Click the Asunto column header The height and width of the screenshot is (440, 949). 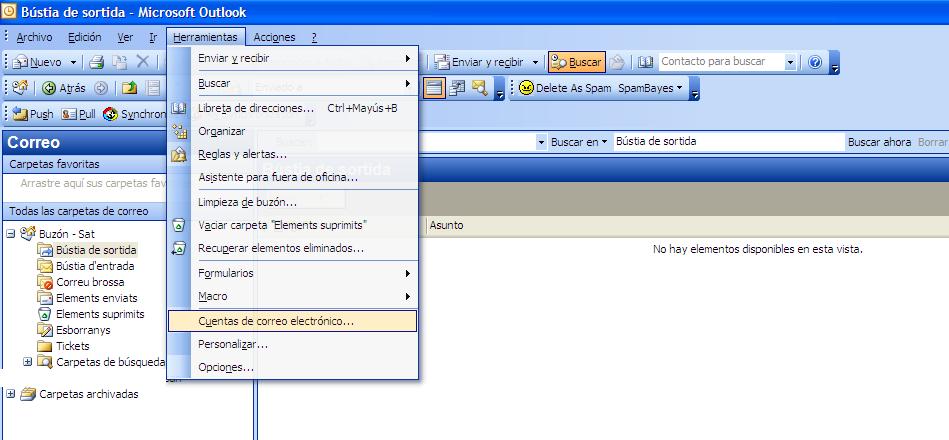[447, 225]
